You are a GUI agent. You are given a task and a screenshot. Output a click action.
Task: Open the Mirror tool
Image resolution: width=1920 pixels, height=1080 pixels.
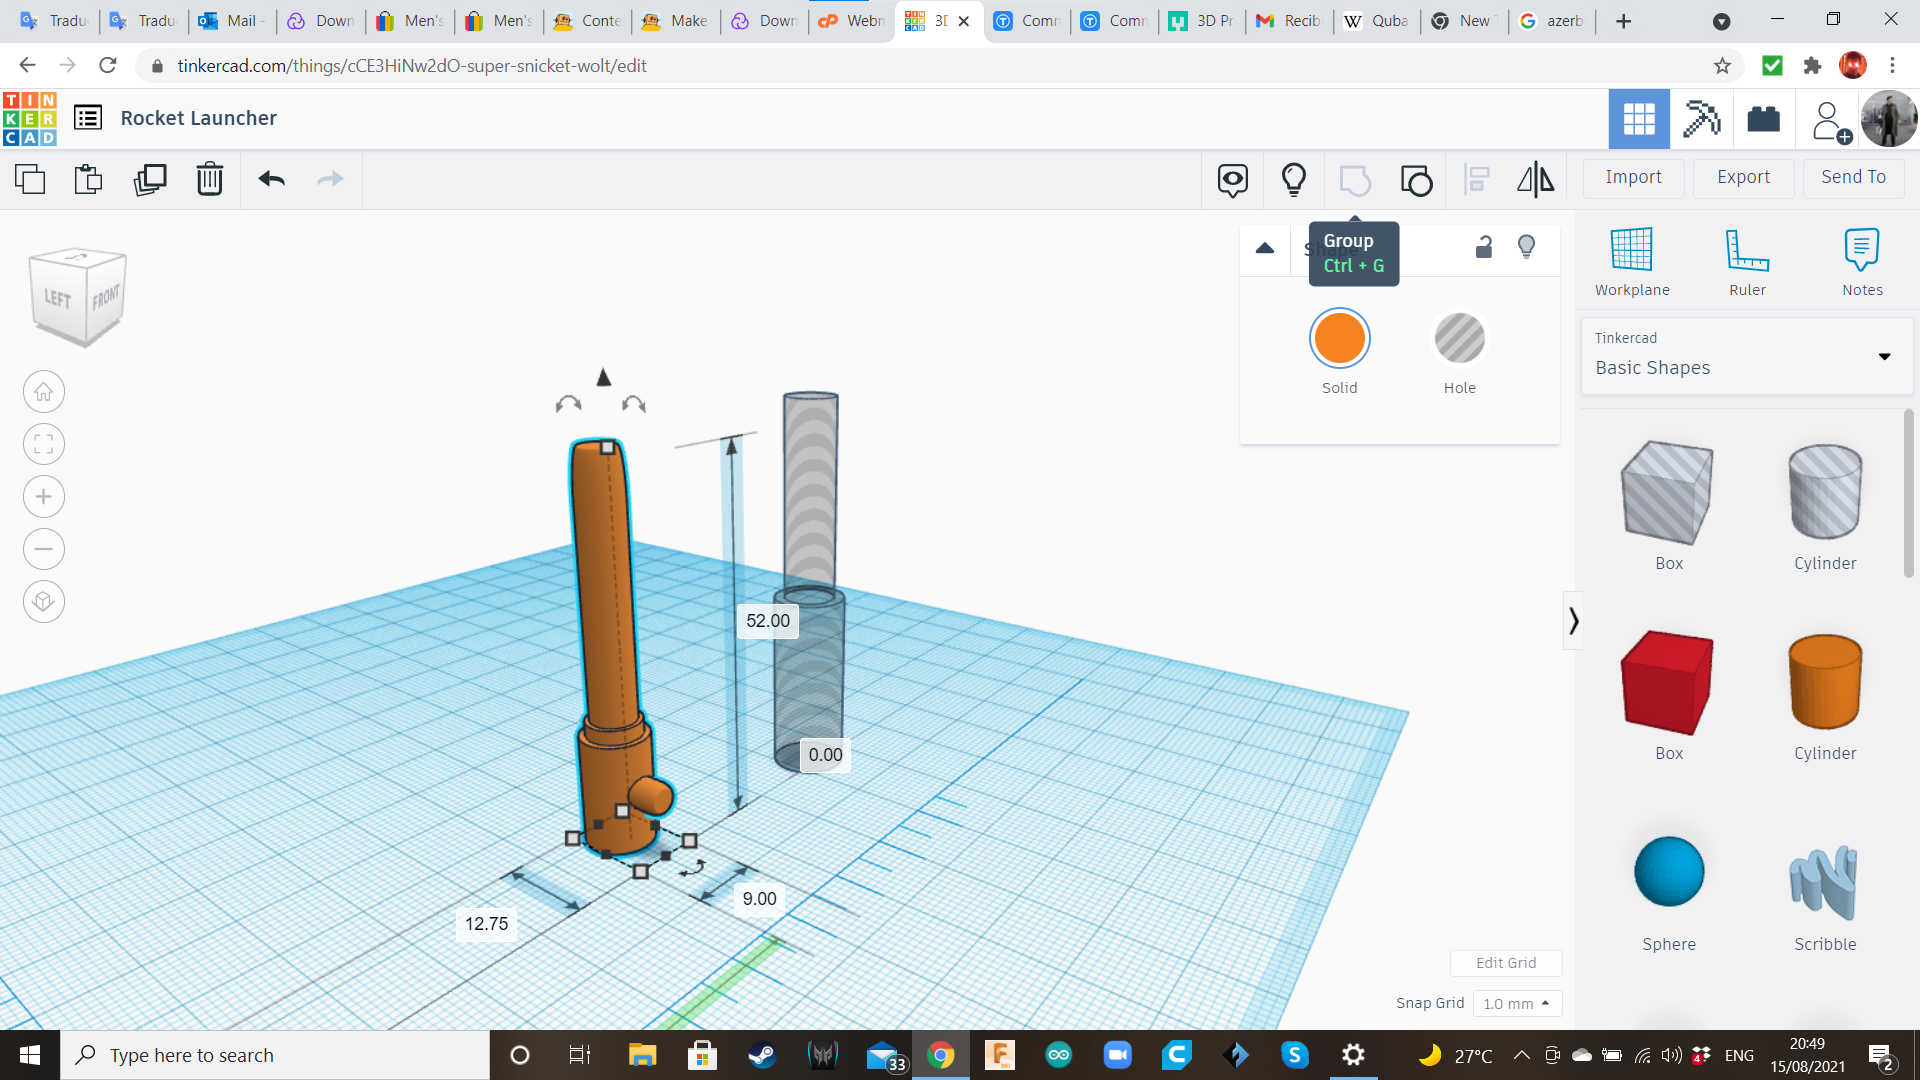coord(1535,179)
